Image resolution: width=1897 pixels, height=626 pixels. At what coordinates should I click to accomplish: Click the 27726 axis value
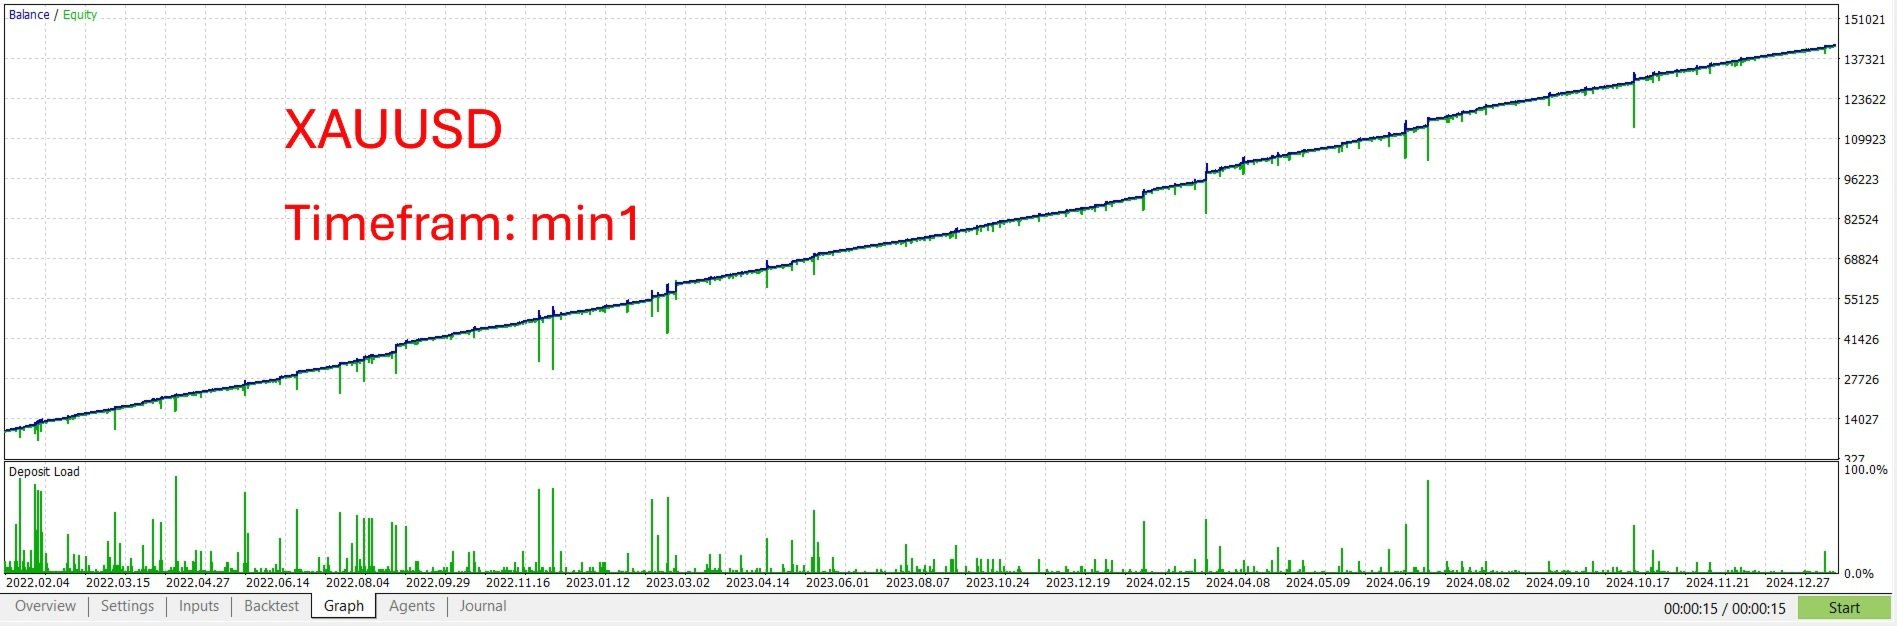click(1862, 380)
